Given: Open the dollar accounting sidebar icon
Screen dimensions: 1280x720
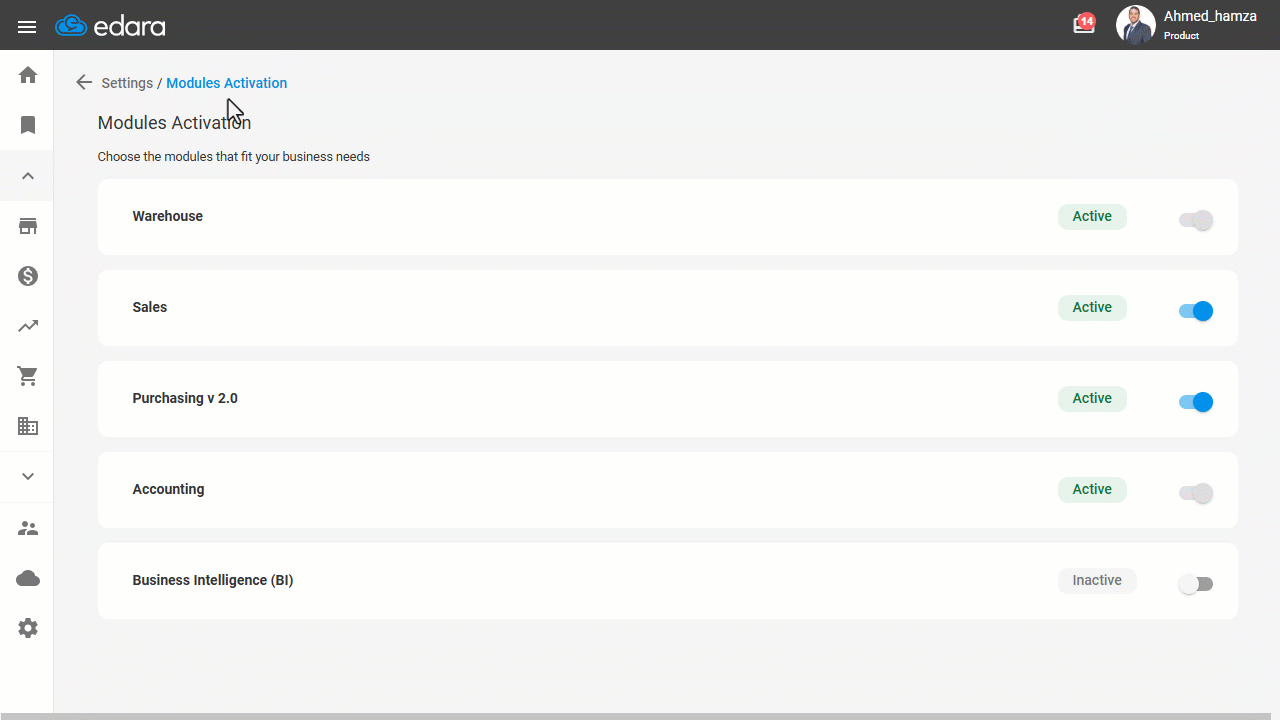Looking at the screenshot, I should pos(28,276).
